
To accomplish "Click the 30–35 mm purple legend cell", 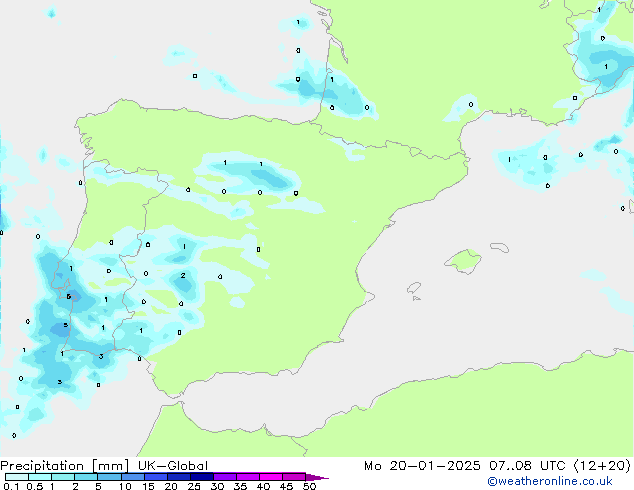I will 224,477.
